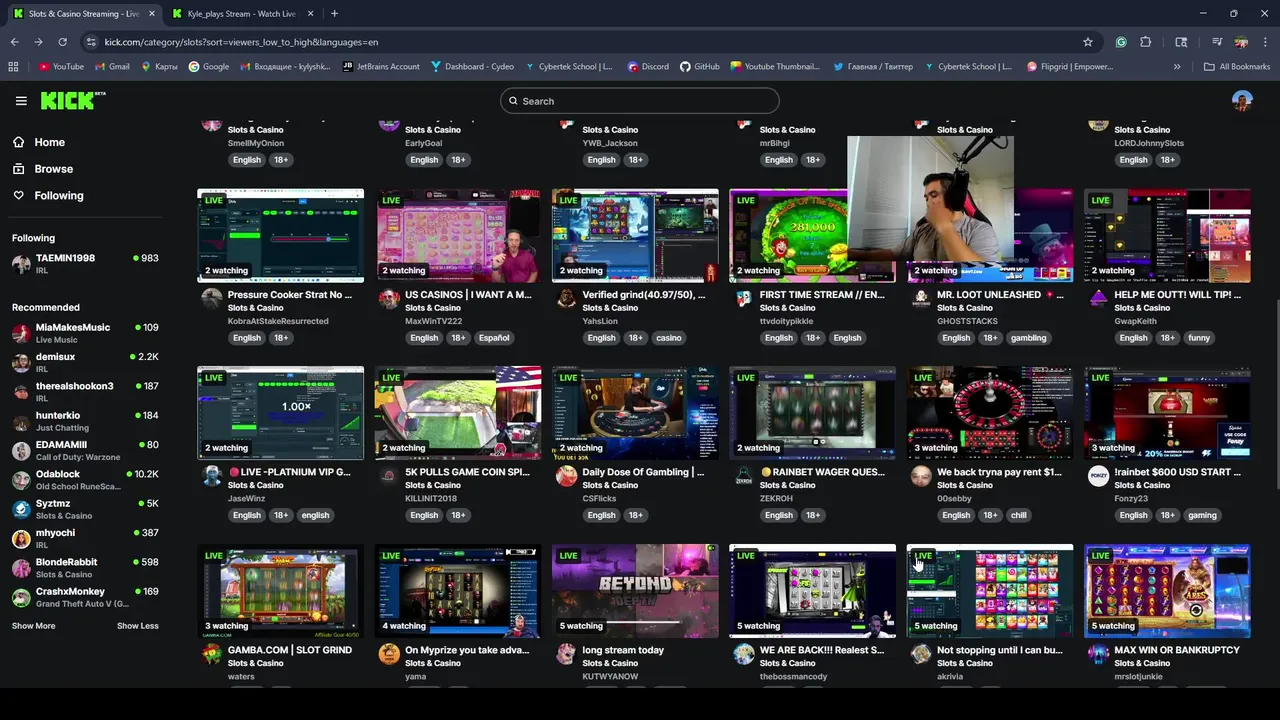The width and height of the screenshot is (1280, 720).
Task: Open the JetBrains Account bookmark
Action: 381,67
